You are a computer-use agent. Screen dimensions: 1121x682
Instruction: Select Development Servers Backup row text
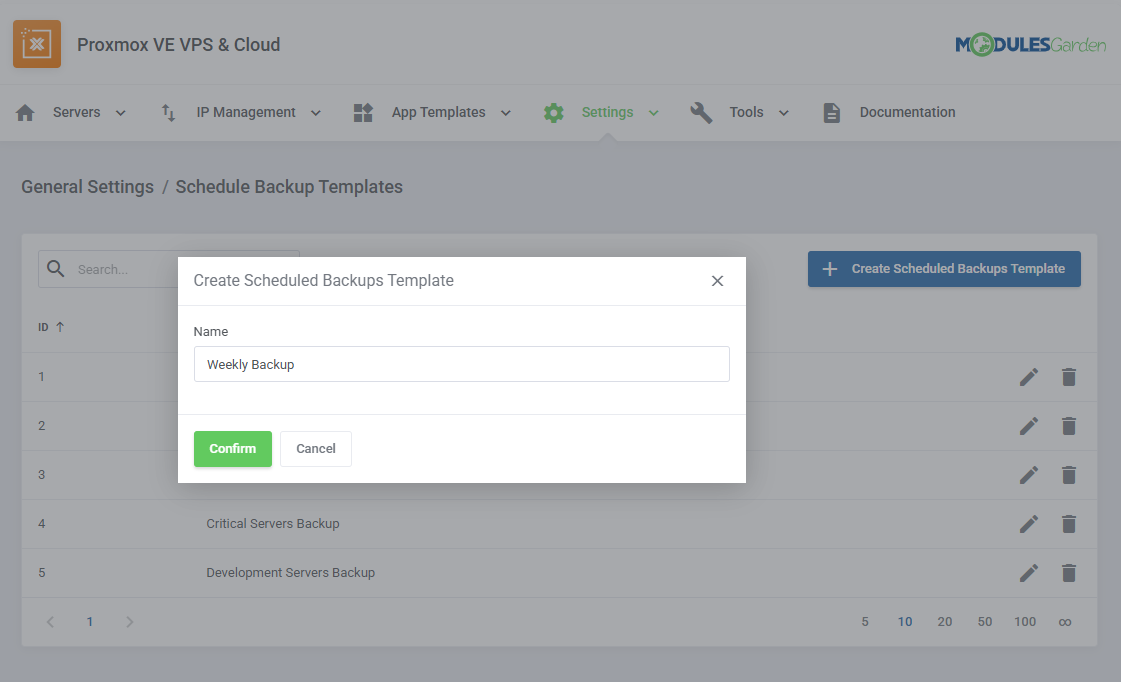click(290, 573)
